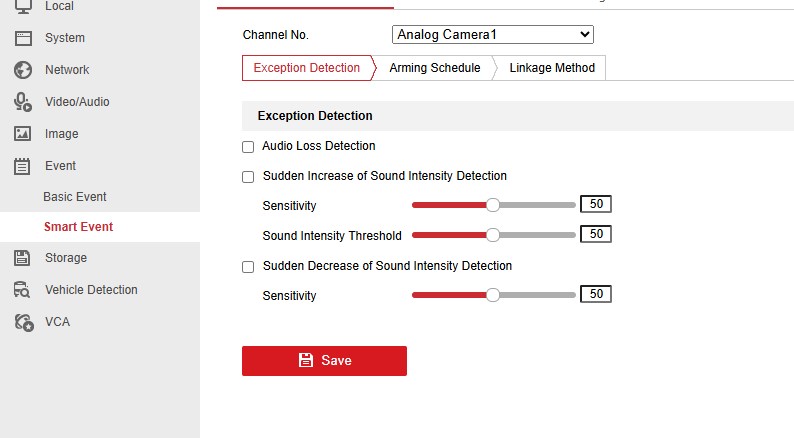
Task: Click the Network globe icon
Action: (x=22, y=70)
